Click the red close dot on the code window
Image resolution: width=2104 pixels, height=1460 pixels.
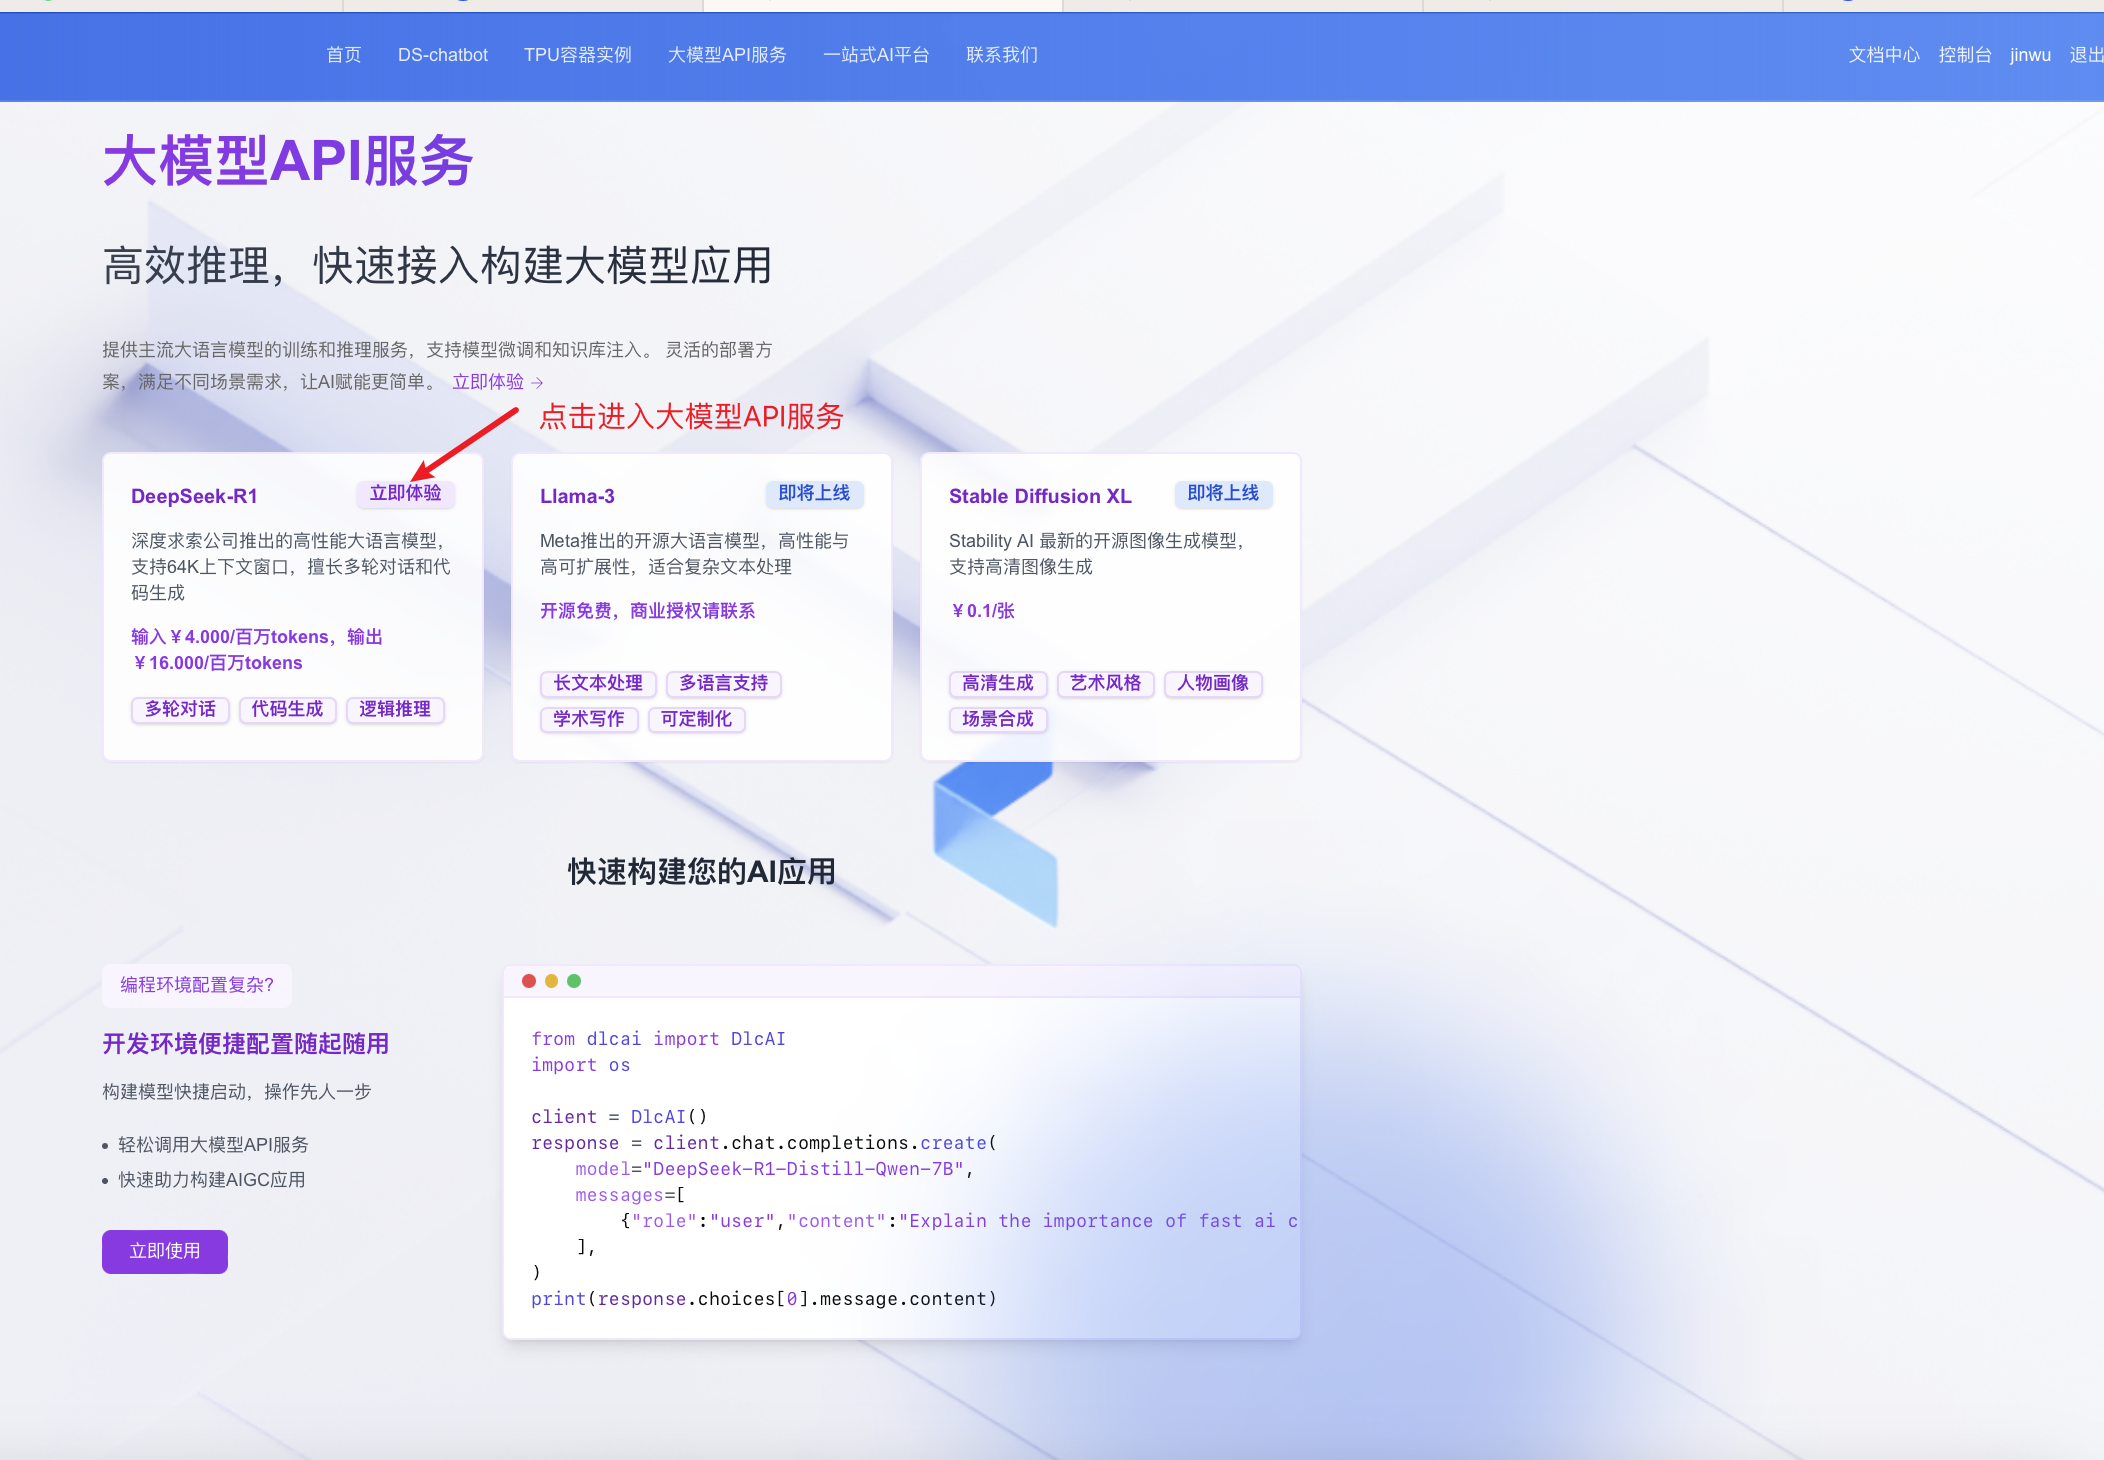coord(529,981)
